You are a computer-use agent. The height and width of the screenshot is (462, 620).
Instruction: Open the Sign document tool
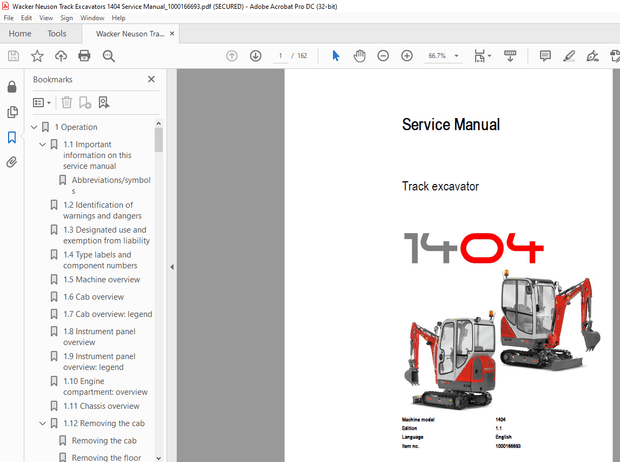[x=592, y=56]
